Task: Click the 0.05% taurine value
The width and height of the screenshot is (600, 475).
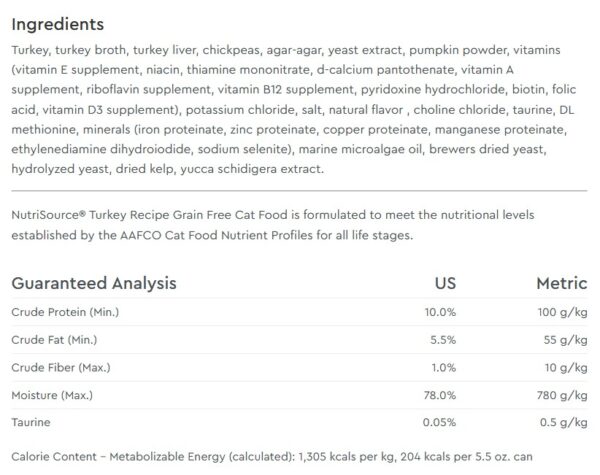Action: [439, 422]
